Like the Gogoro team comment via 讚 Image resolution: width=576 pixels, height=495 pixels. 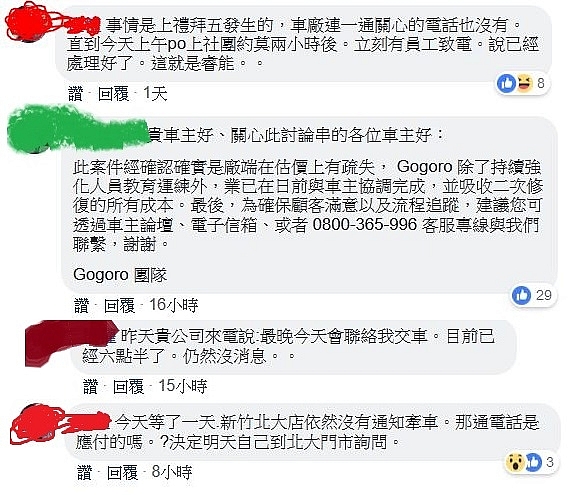click(81, 305)
